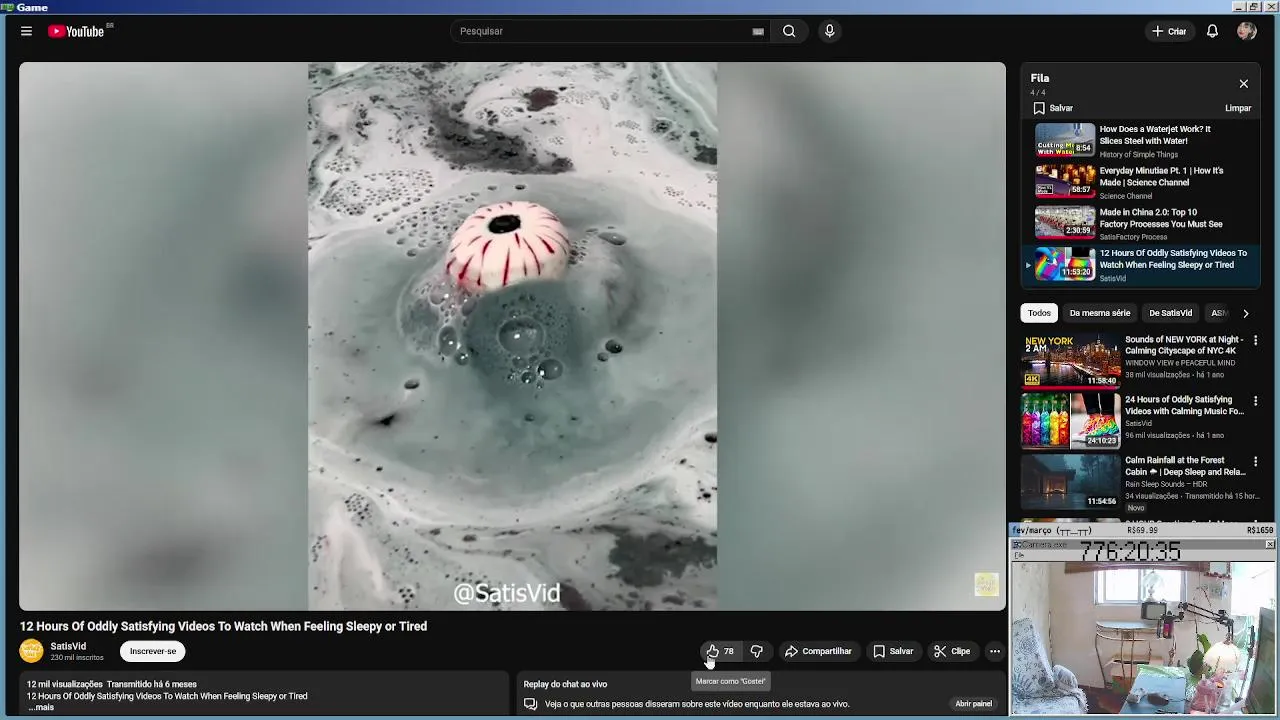Viewport: 1280px width, 720px height.
Task: Open '24 Hours of Oddly Satisfying Videos' title
Action: [1184, 405]
